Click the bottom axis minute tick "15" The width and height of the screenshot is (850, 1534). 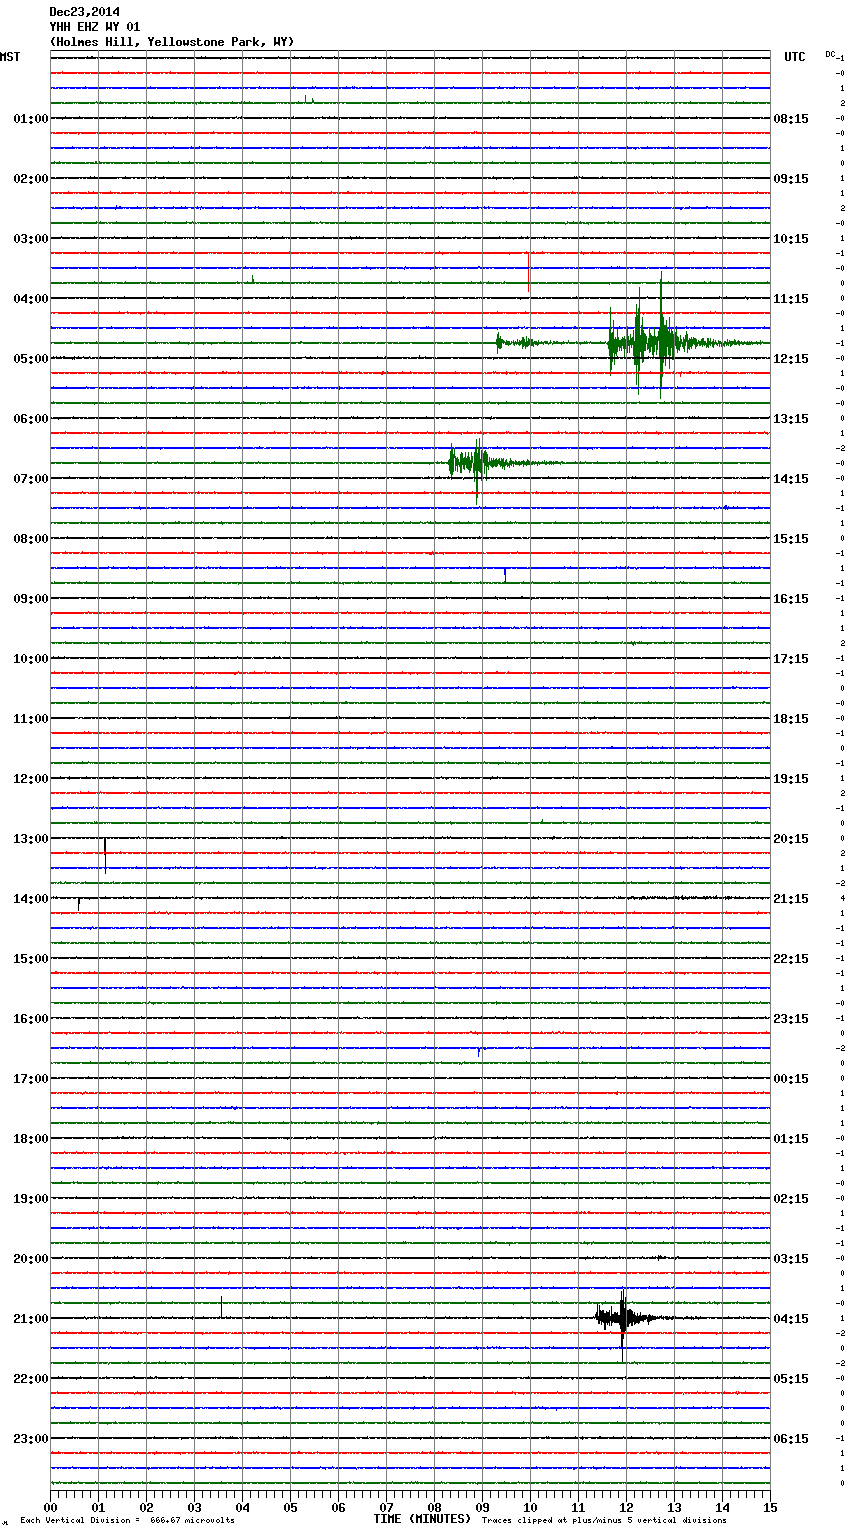coord(770,1507)
